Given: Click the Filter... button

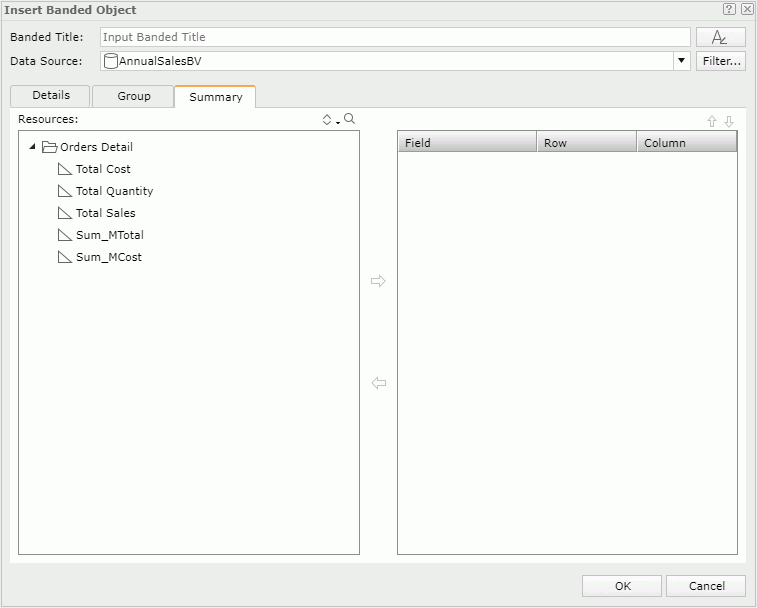Looking at the screenshot, I should point(721,61).
